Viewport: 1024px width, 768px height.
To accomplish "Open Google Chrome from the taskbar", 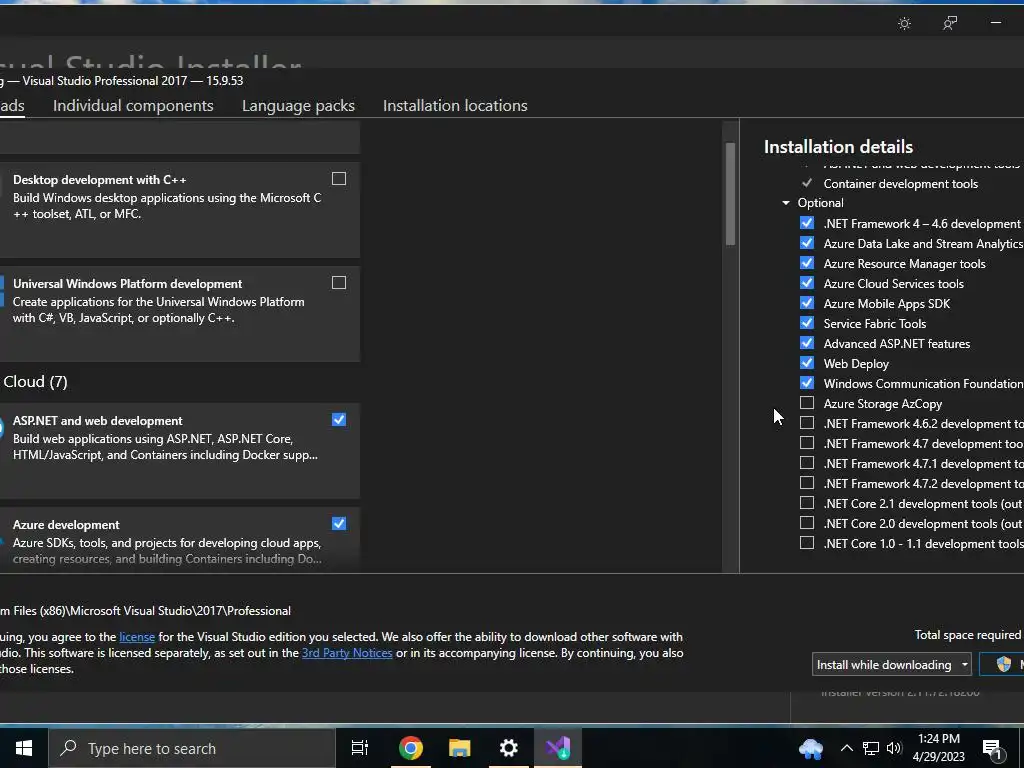I will point(411,748).
